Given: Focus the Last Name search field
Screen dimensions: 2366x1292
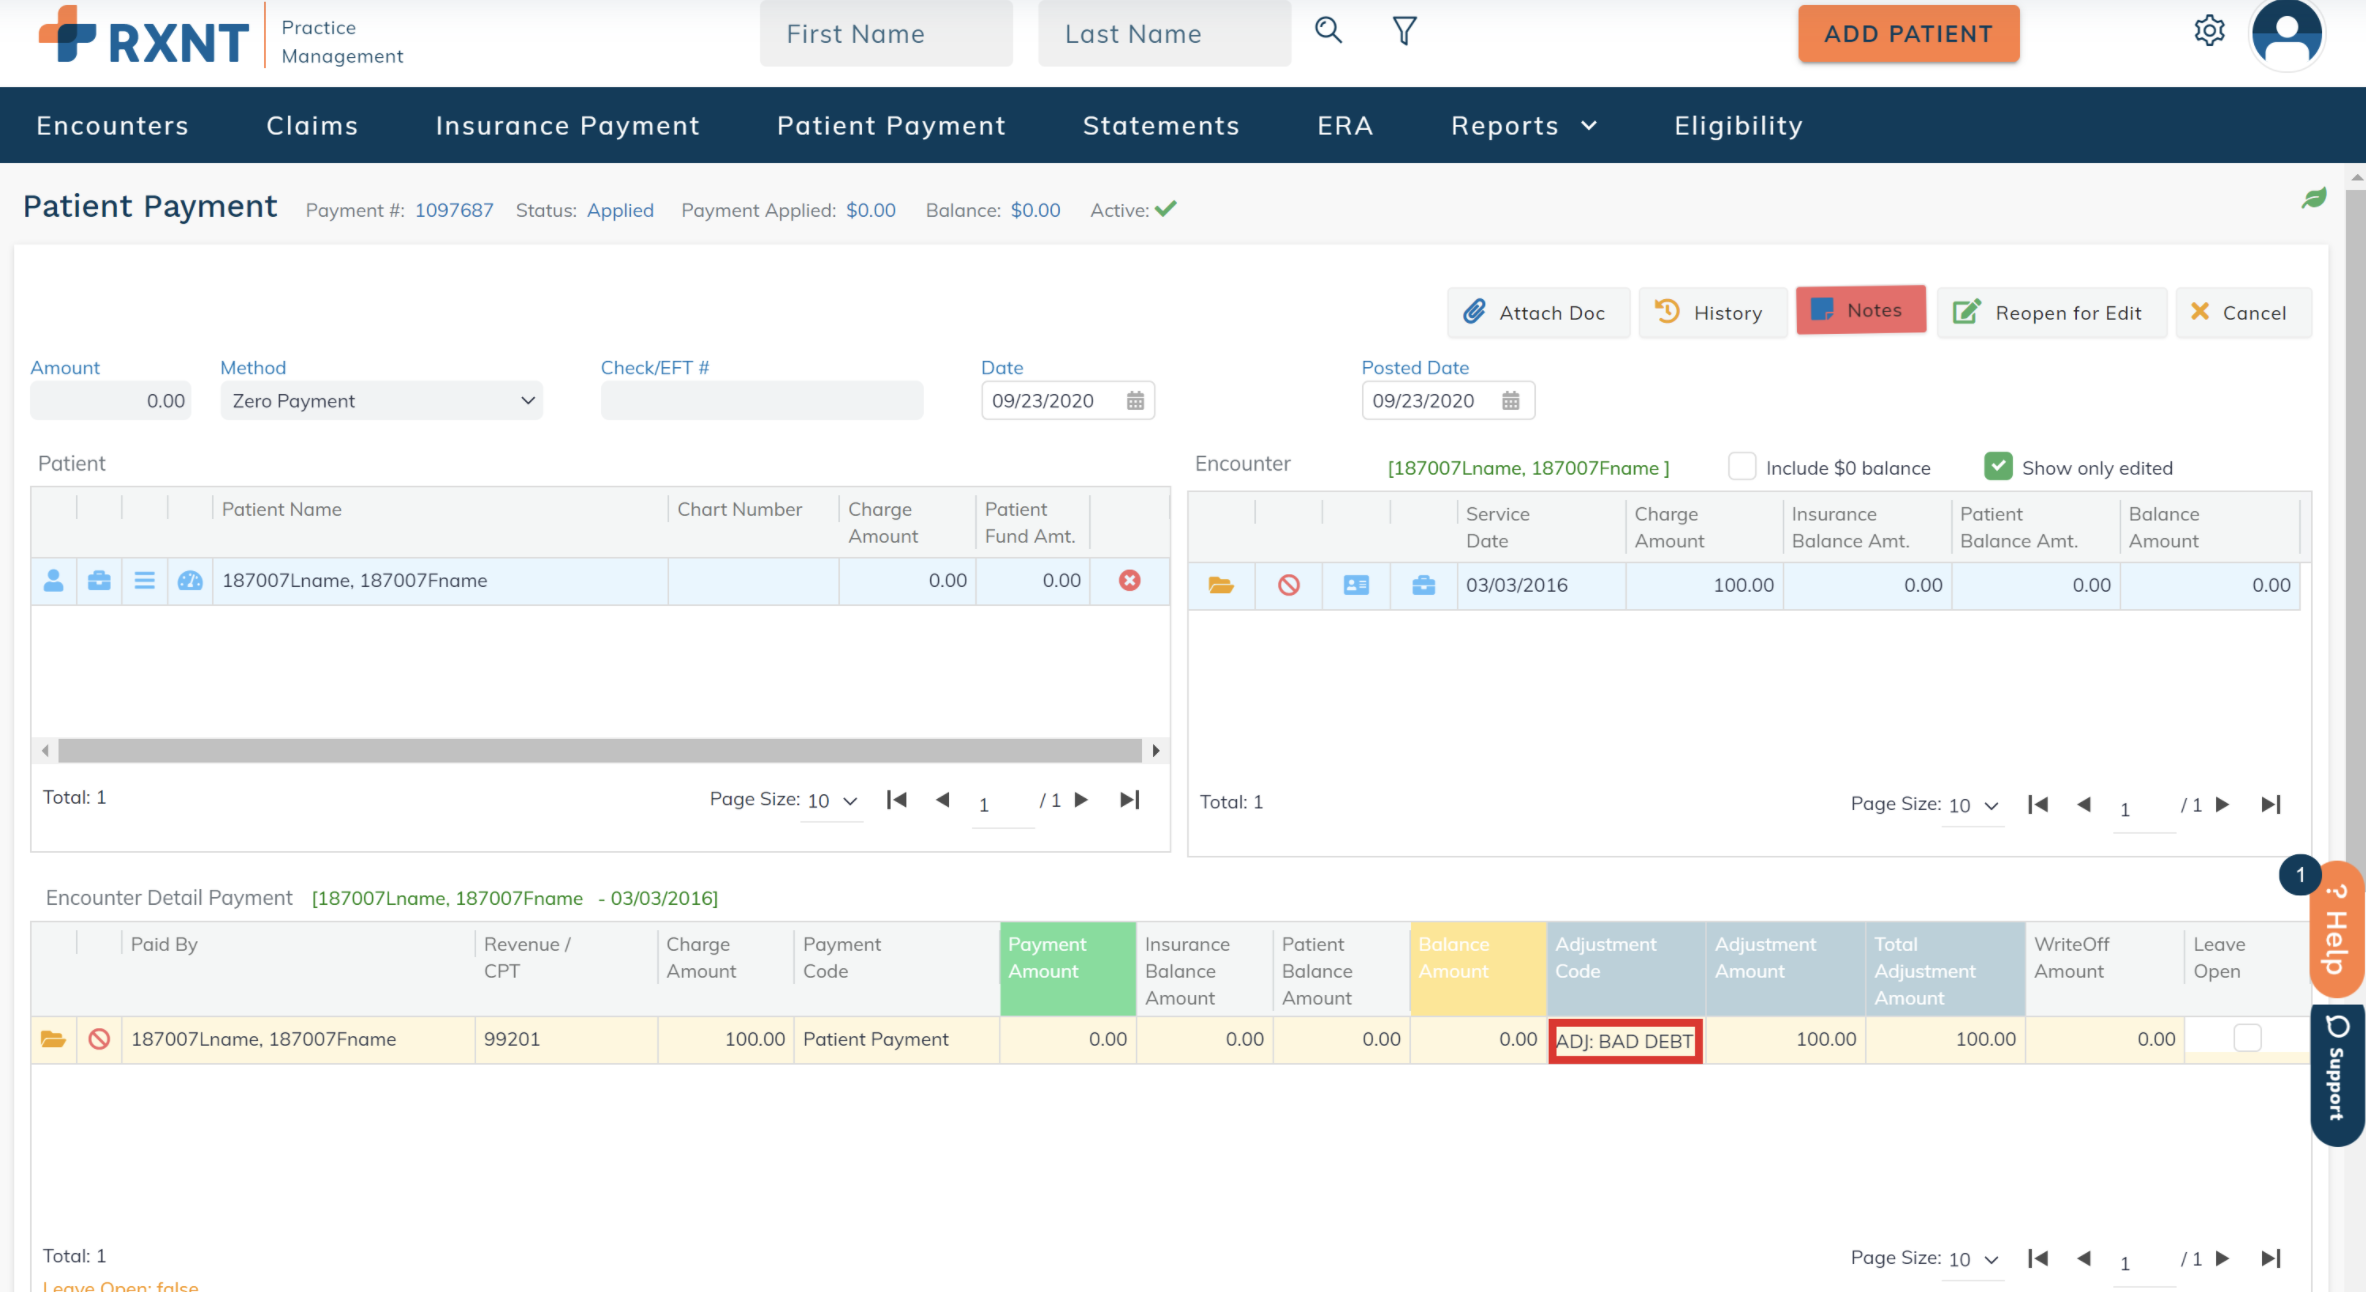Looking at the screenshot, I should [x=1164, y=34].
